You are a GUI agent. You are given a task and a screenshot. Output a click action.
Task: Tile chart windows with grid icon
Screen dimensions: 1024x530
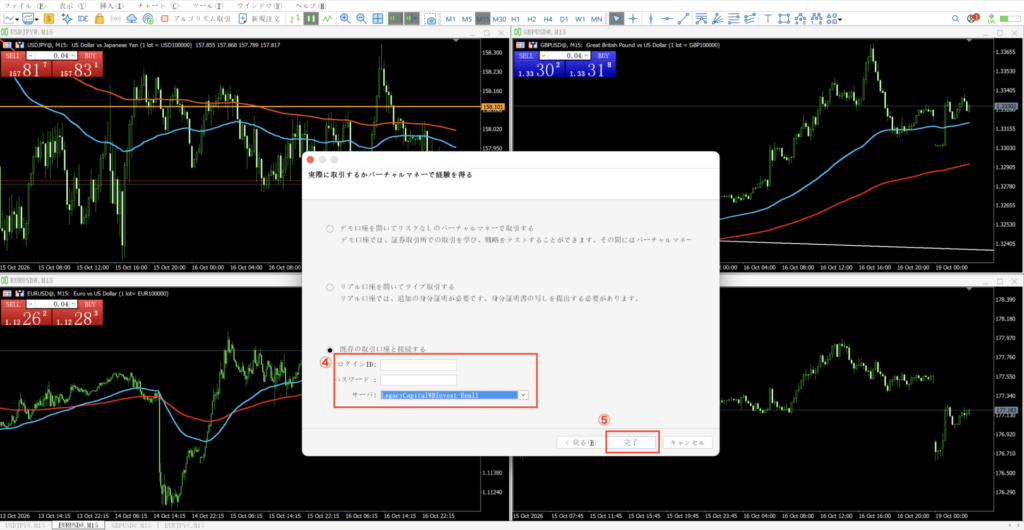click(x=377, y=19)
